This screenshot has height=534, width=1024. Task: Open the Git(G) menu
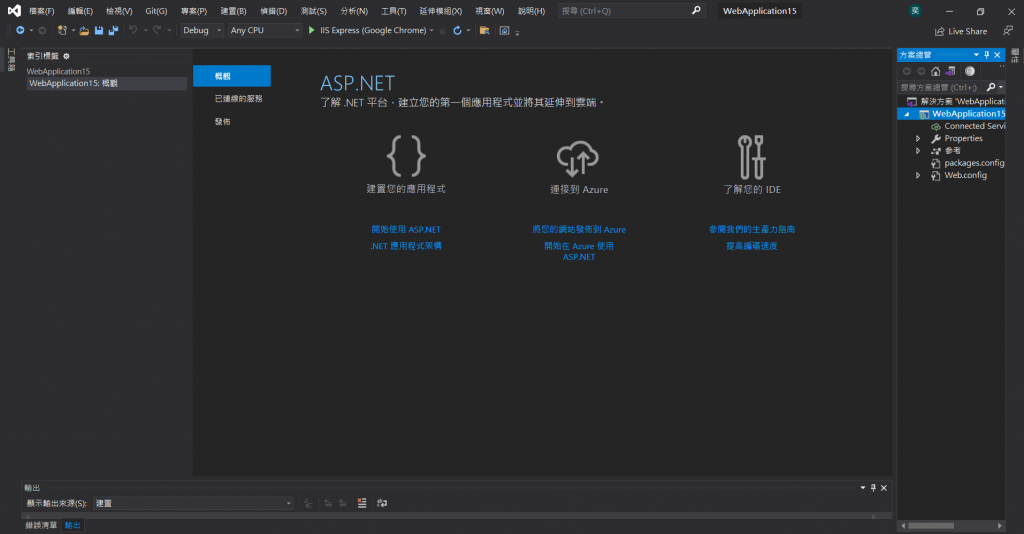click(x=156, y=11)
